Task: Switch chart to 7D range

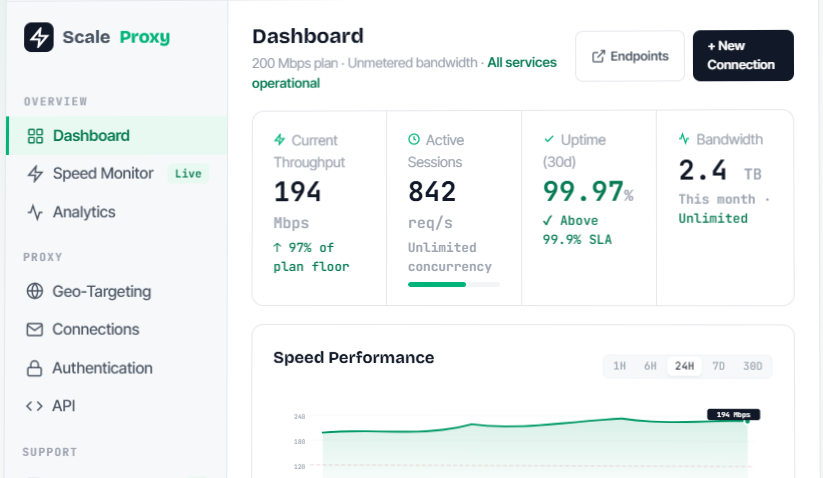Action: [719, 366]
